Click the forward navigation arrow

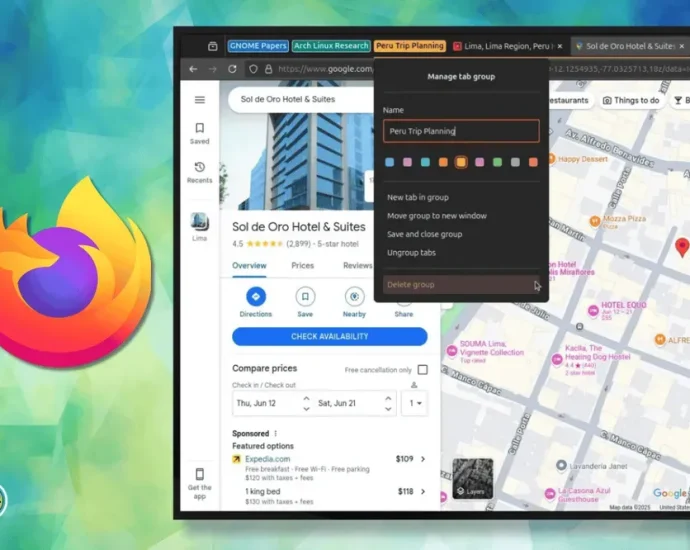[x=213, y=69]
